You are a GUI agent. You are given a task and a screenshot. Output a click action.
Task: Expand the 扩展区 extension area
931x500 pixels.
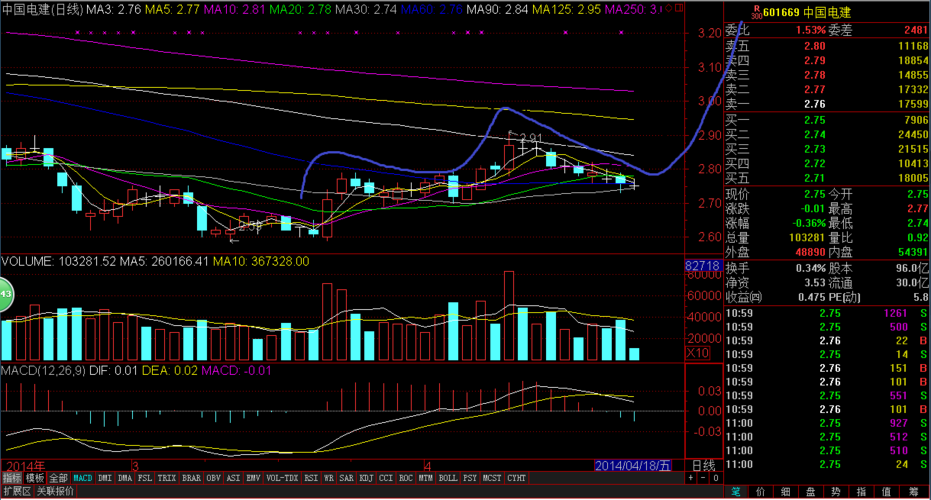click(17, 491)
